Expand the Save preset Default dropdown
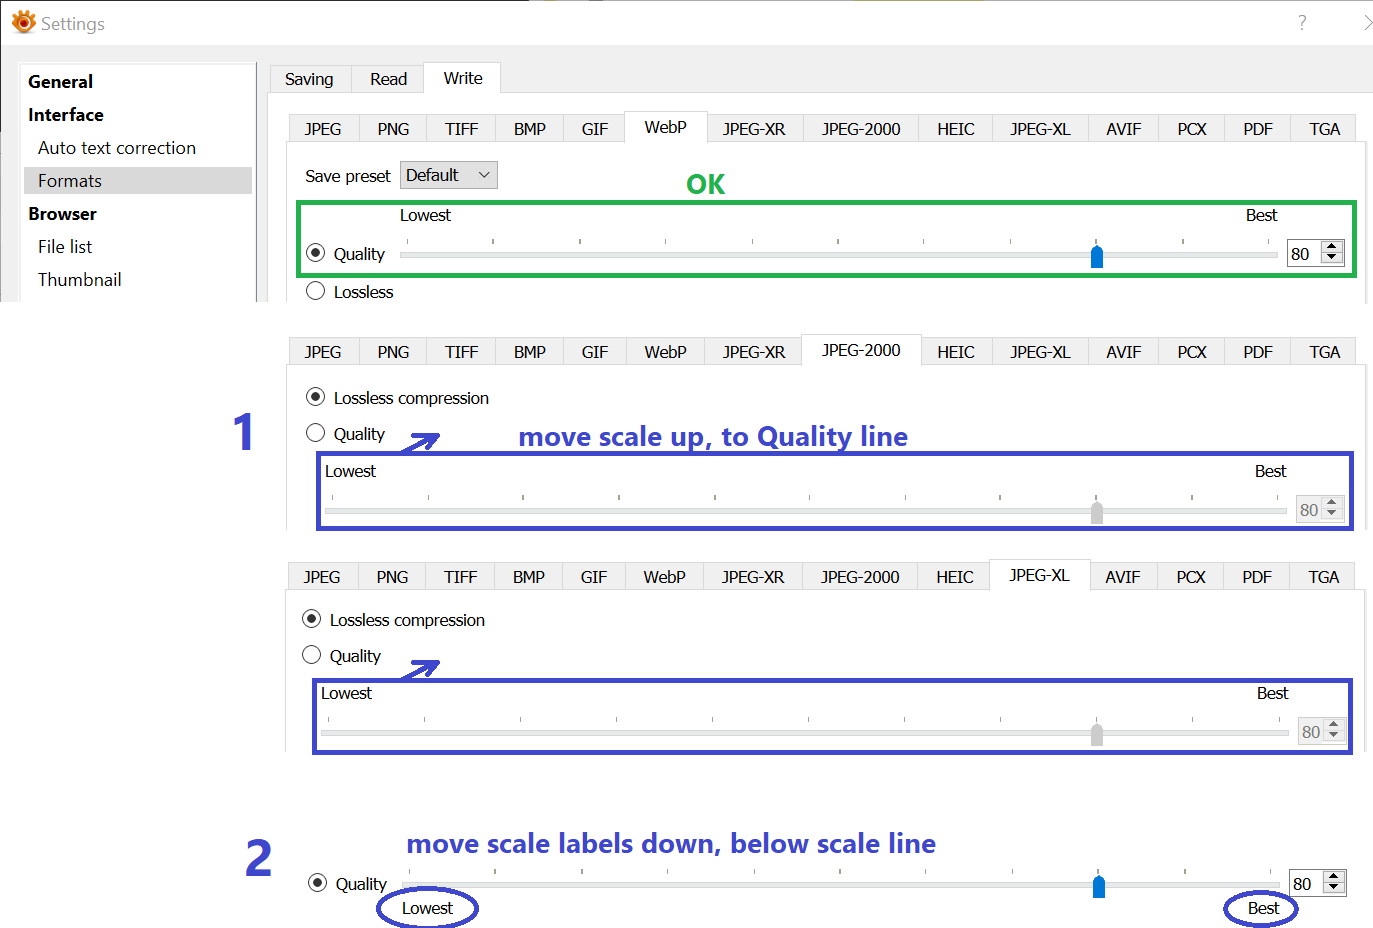The height and width of the screenshot is (928, 1373). (x=449, y=175)
